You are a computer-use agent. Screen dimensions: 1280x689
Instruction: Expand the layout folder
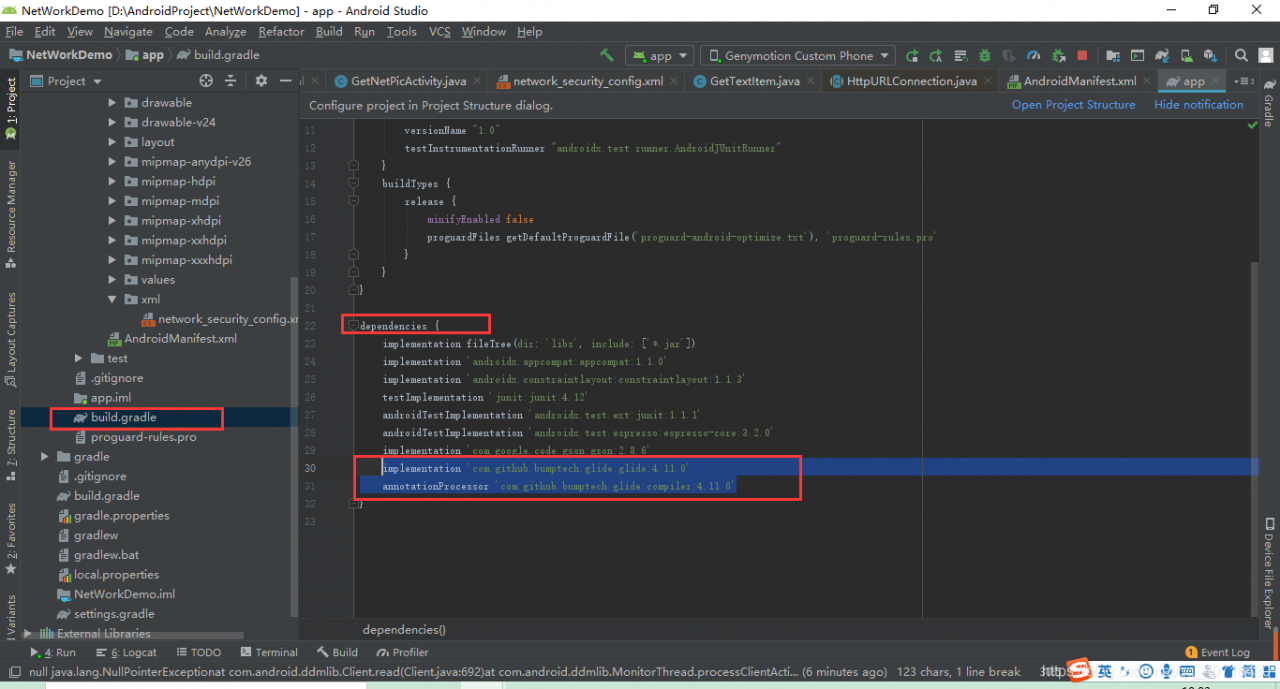[113, 142]
